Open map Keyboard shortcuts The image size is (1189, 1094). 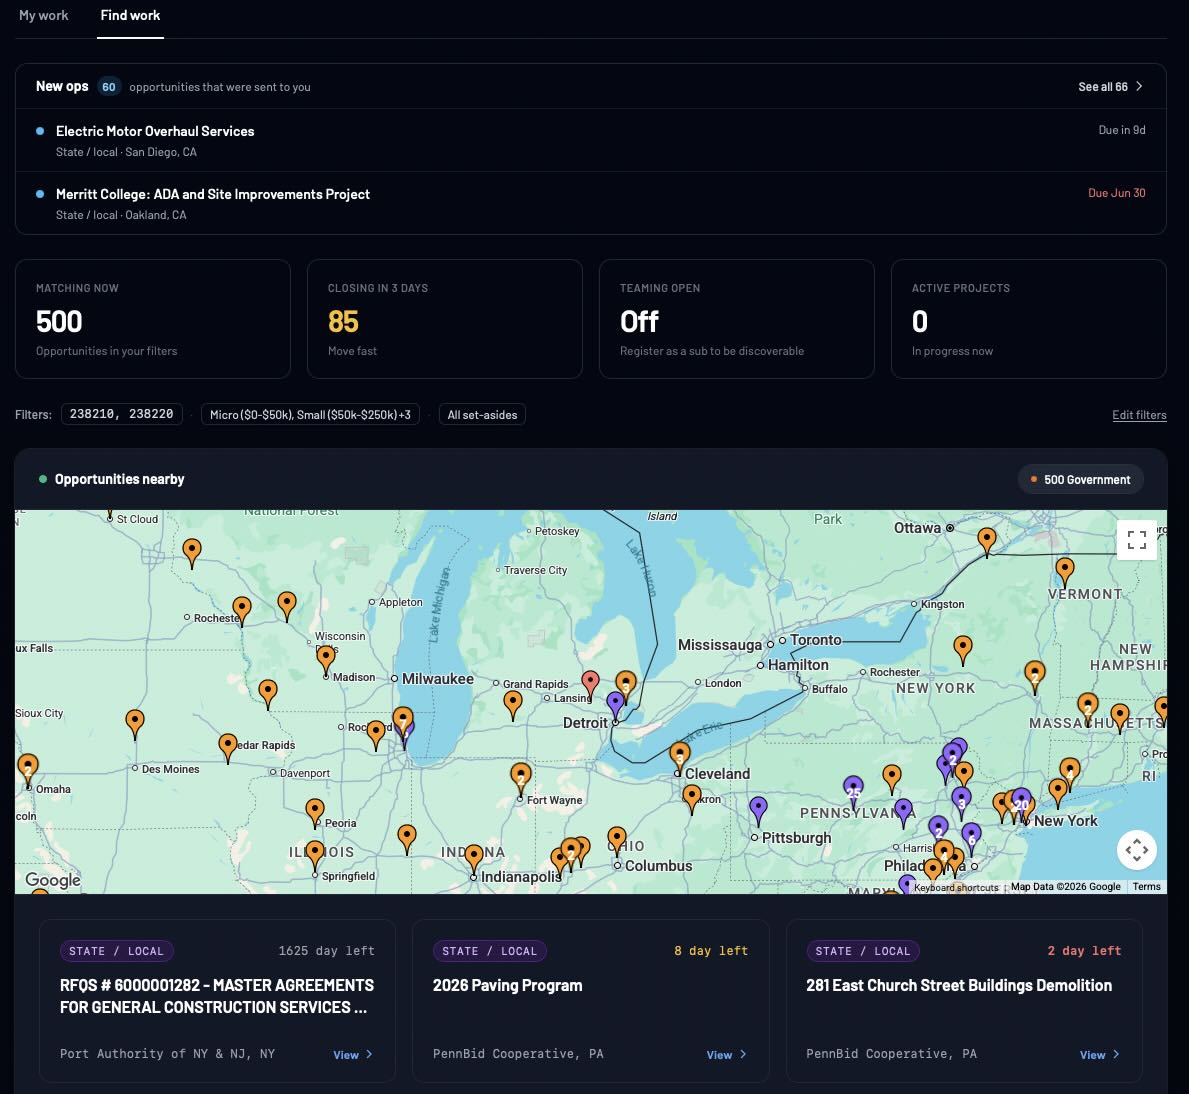[955, 887]
